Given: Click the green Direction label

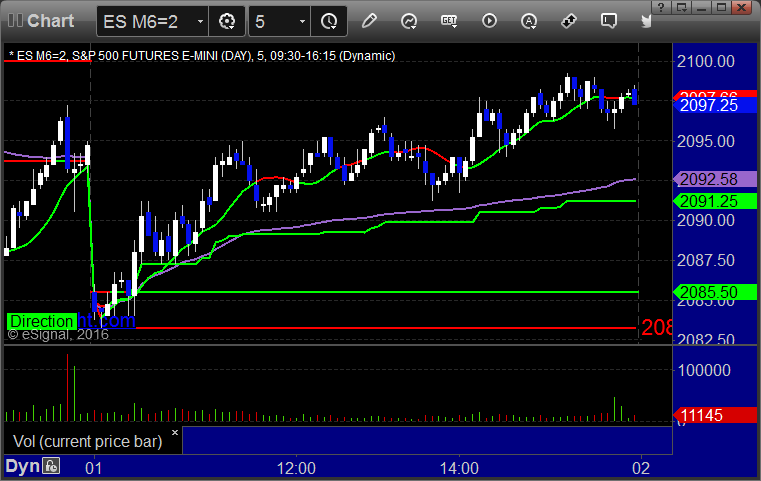Looking at the screenshot, I should 42,321.
